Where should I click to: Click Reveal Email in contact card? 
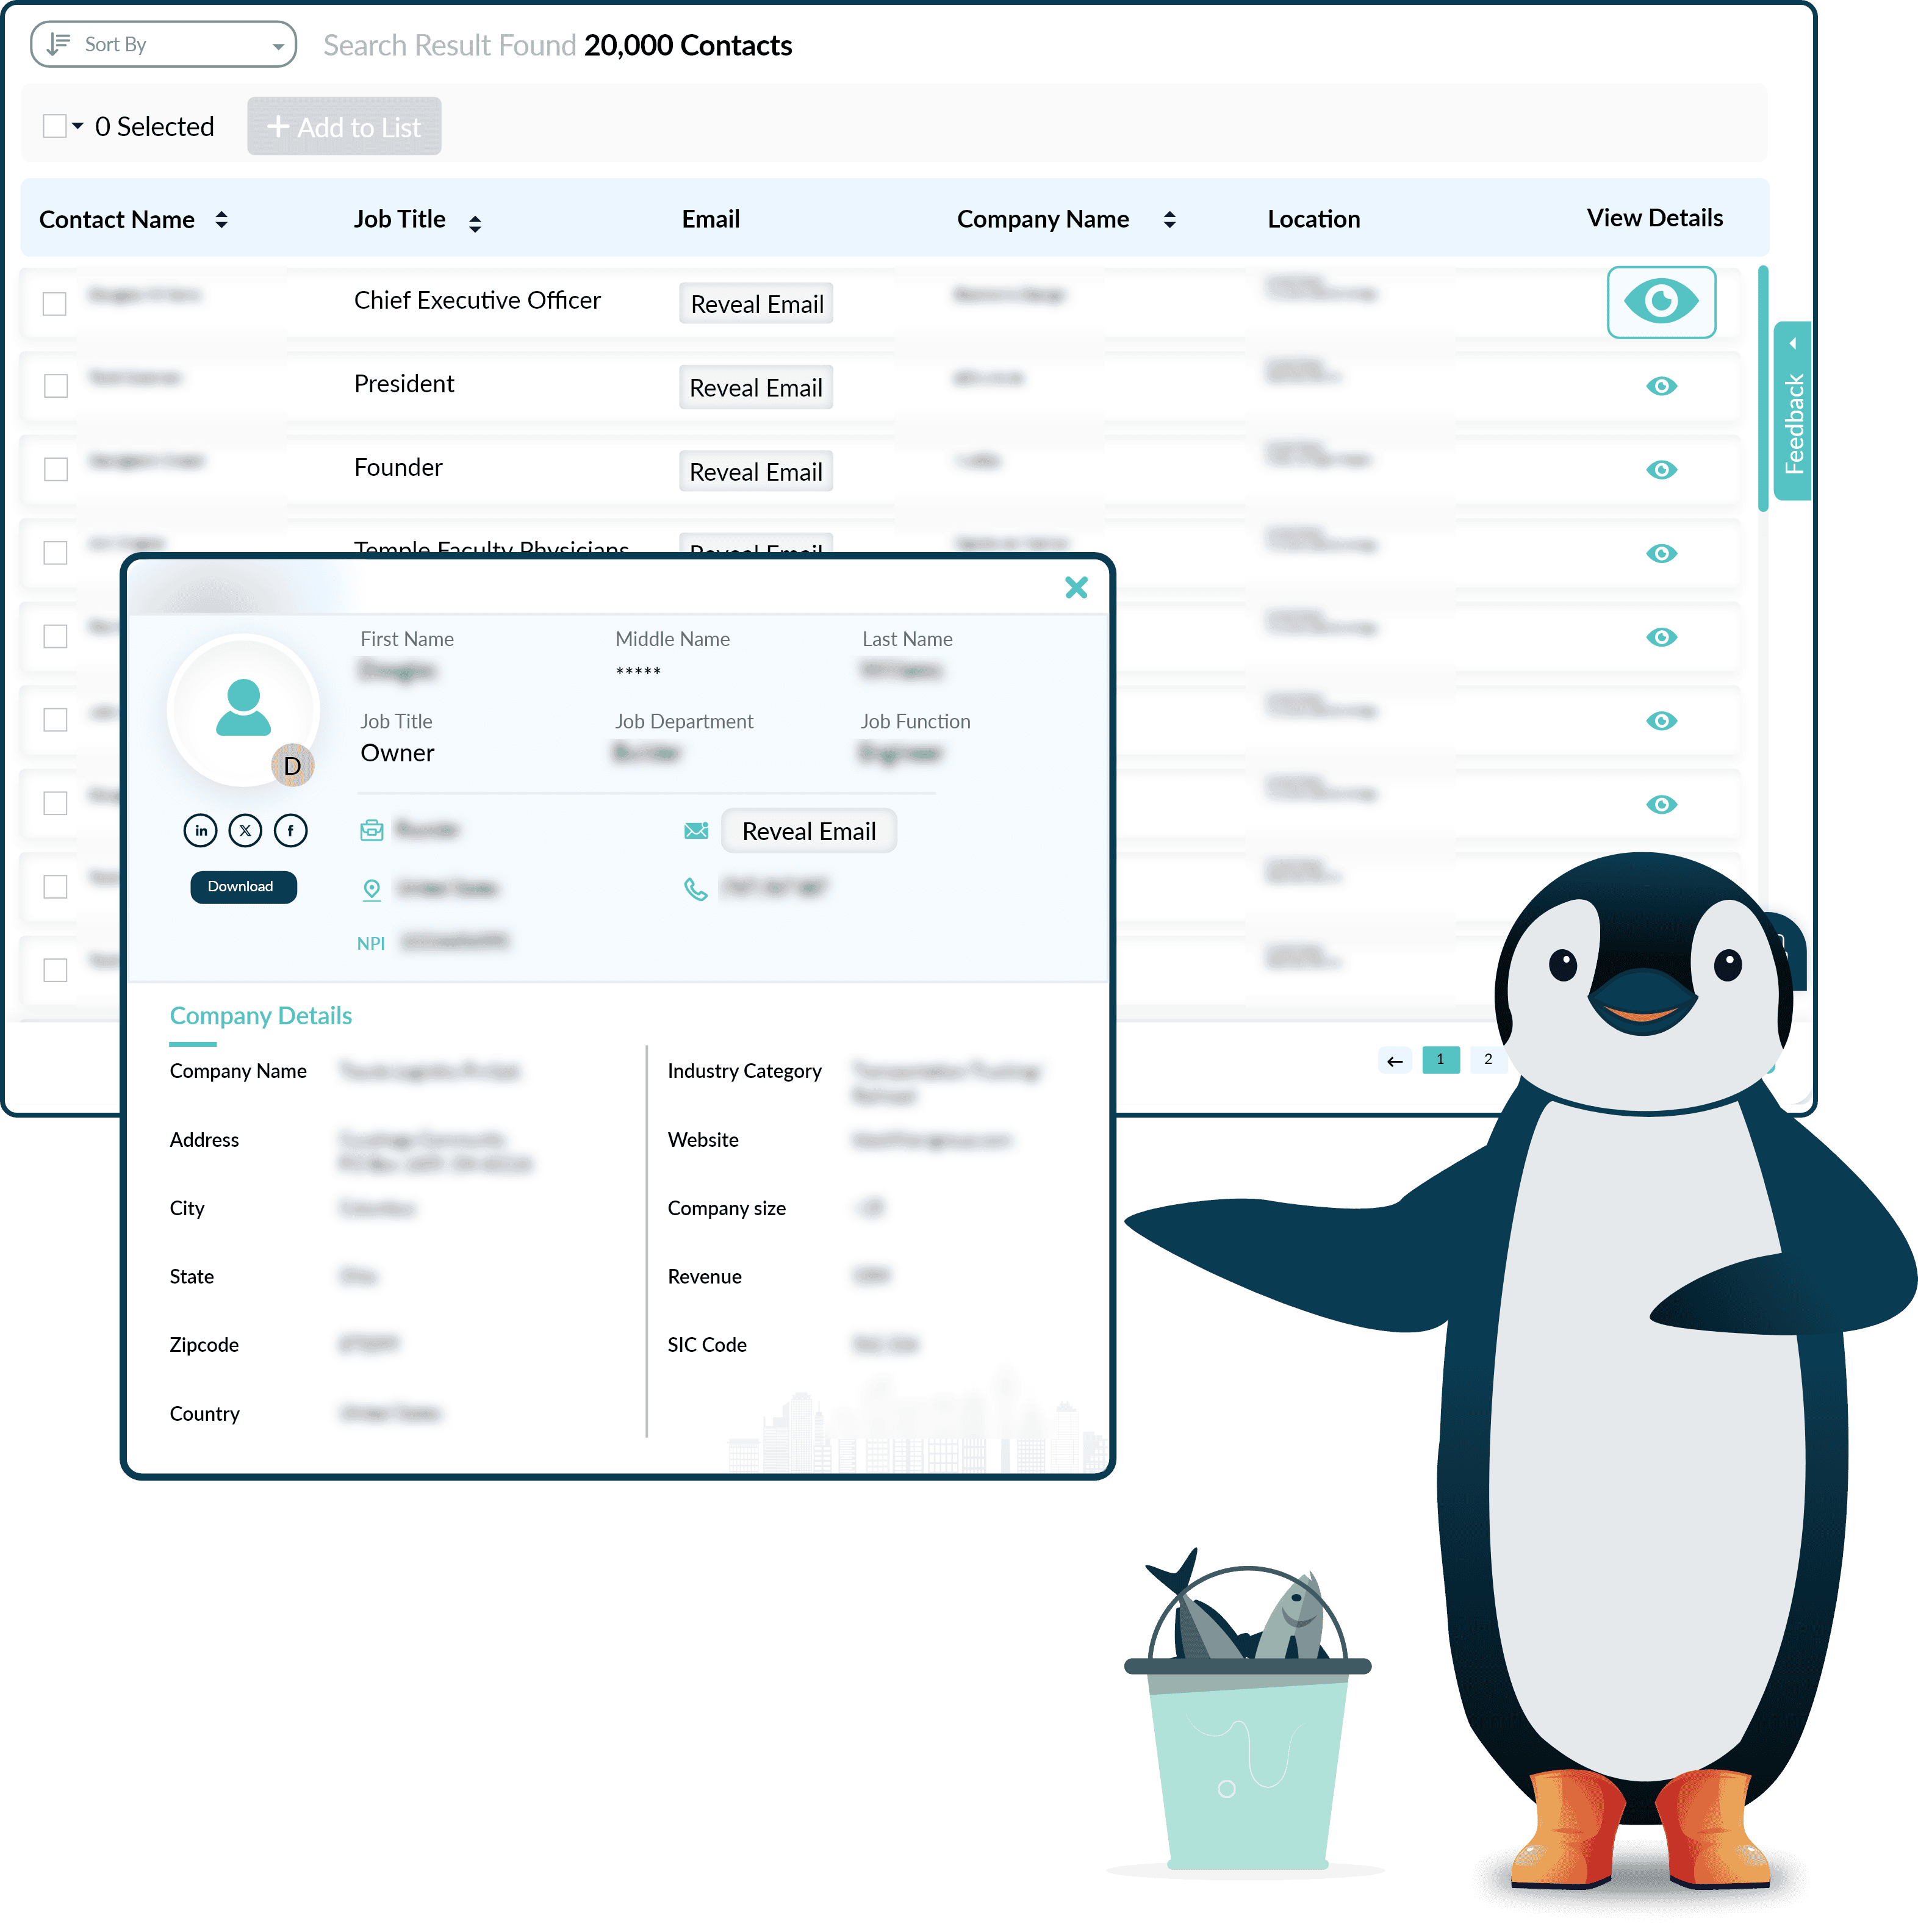tap(808, 831)
